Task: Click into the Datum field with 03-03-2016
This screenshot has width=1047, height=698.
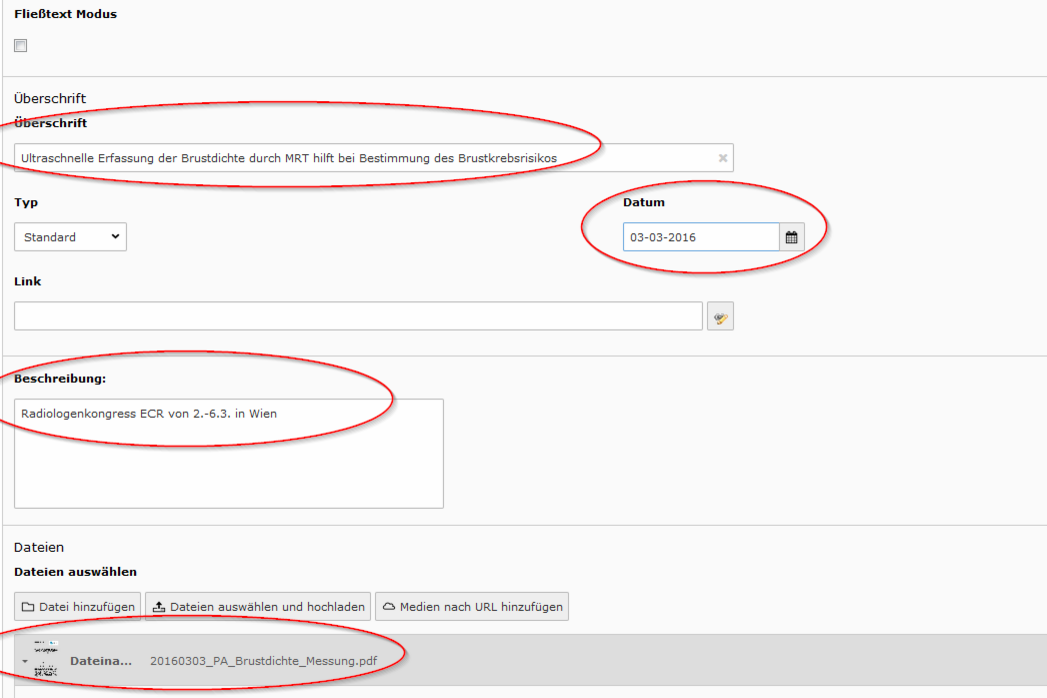Action: coord(700,238)
